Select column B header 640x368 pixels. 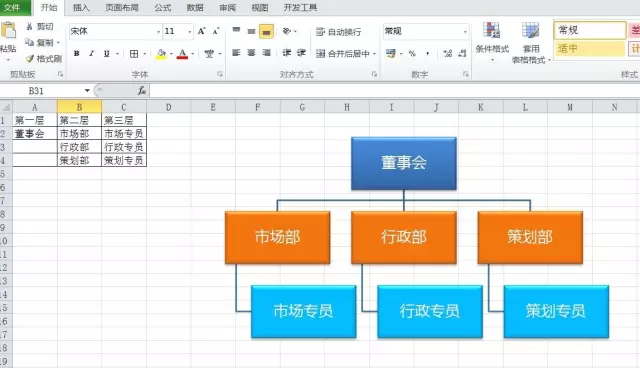point(79,107)
